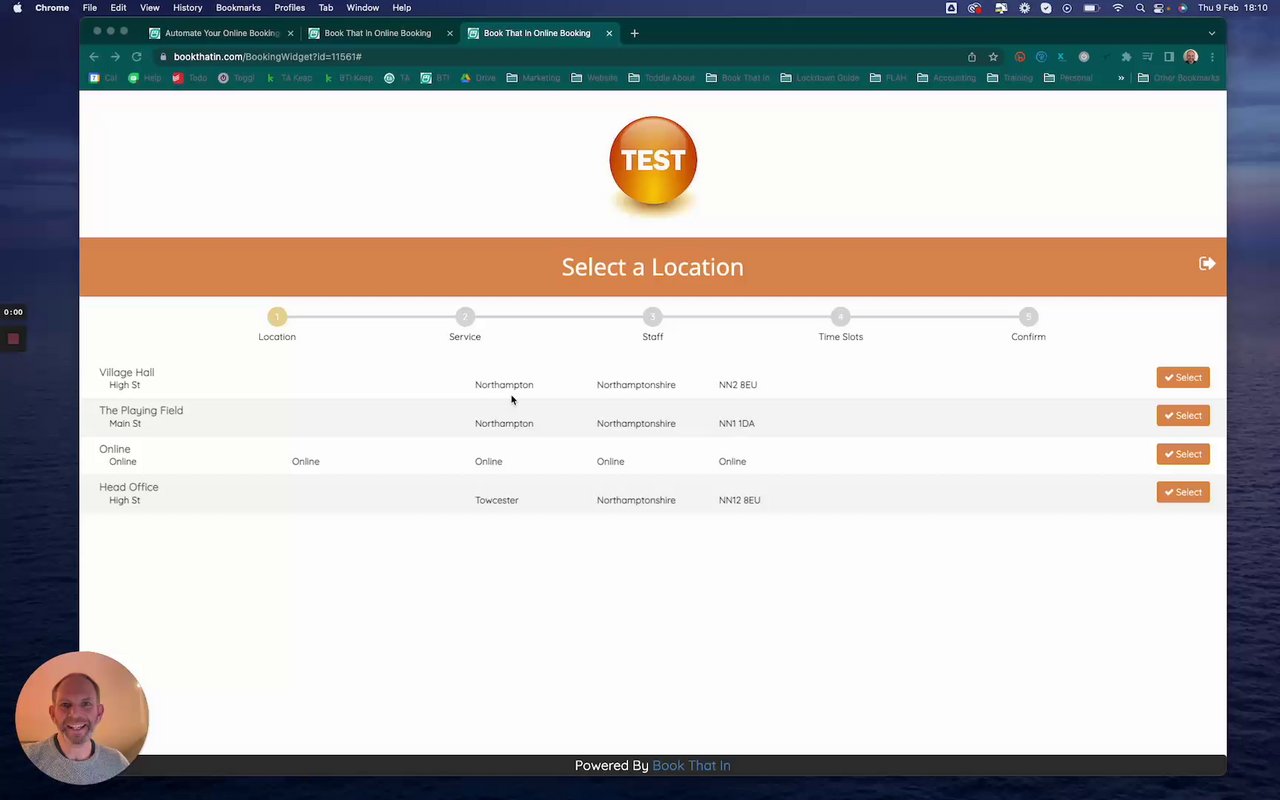The width and height of the screenshot is (1280, 800).
Task: Open the Accounting bookmarks folder
Action: click(946, 78)
